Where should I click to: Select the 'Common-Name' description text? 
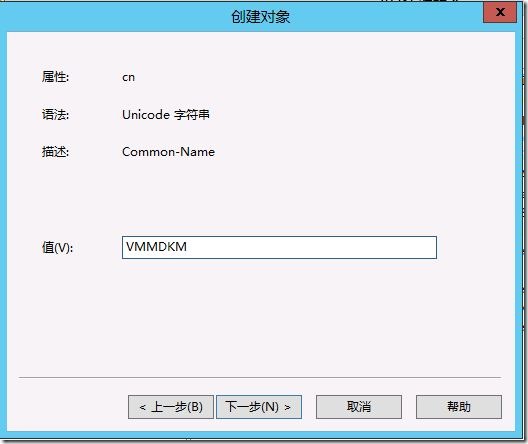[x=168, y=152]
